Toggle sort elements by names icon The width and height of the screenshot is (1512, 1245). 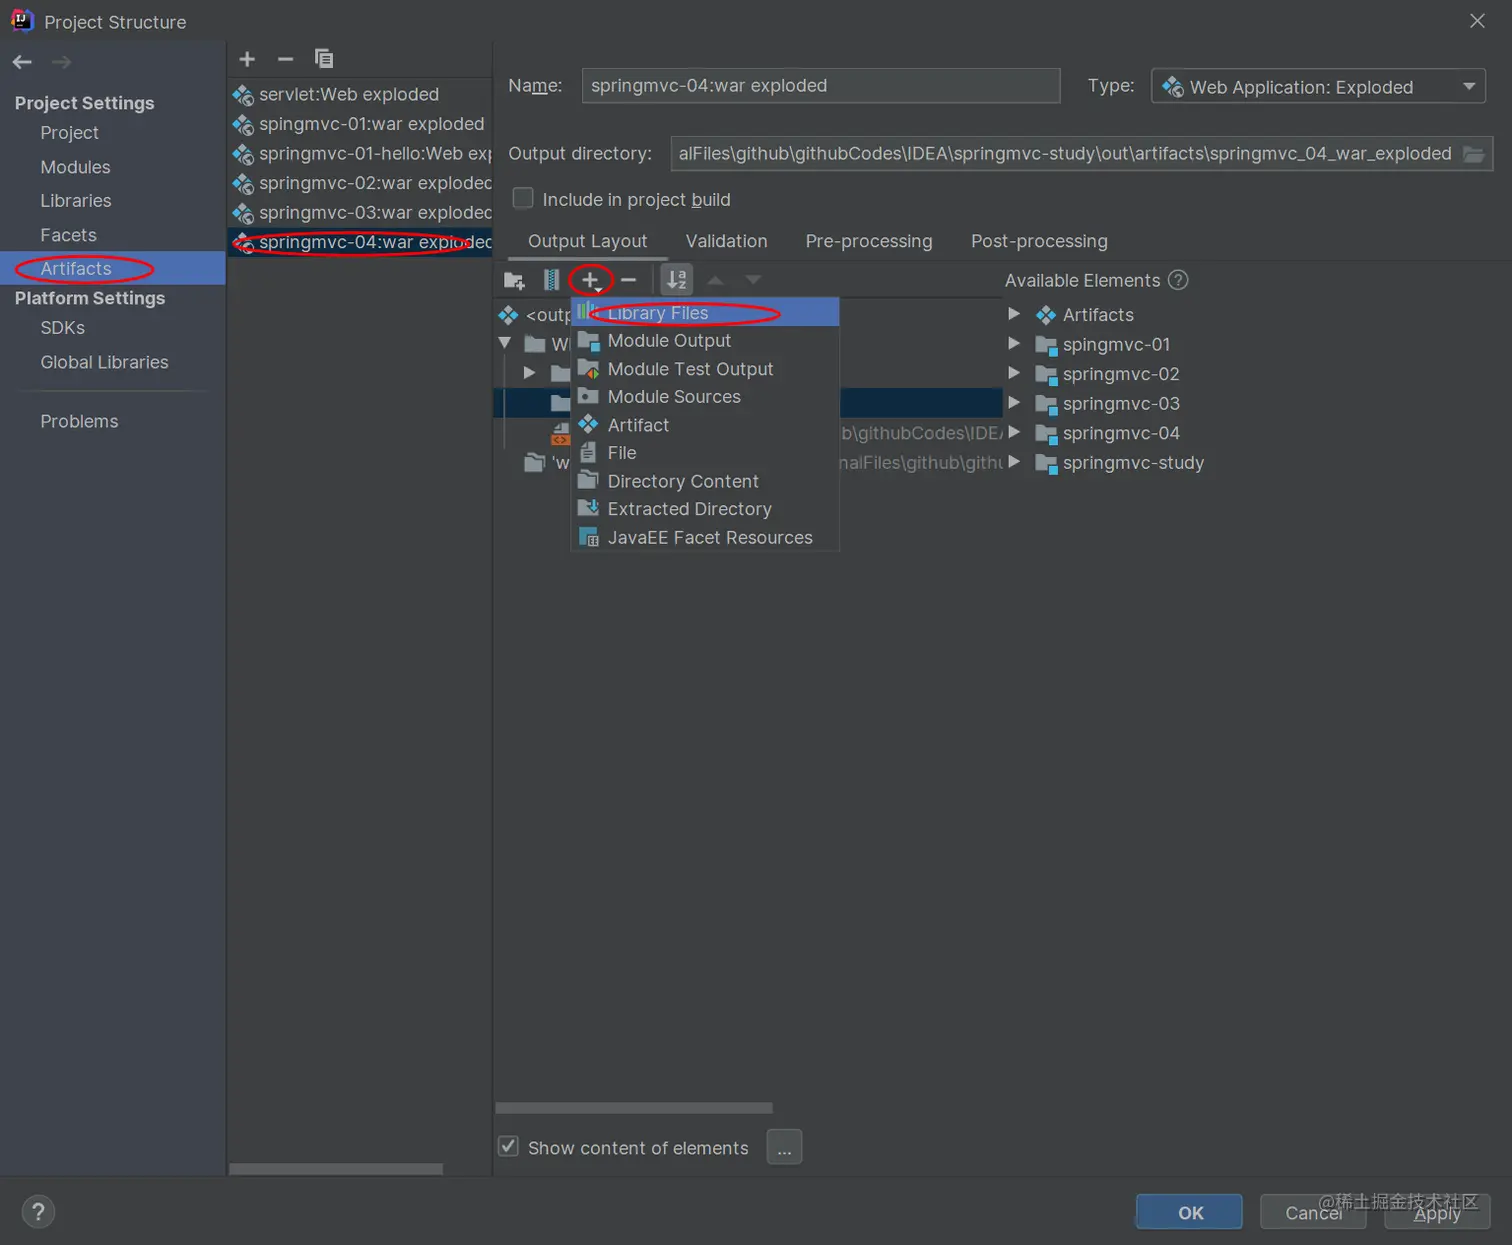[677, 280]
